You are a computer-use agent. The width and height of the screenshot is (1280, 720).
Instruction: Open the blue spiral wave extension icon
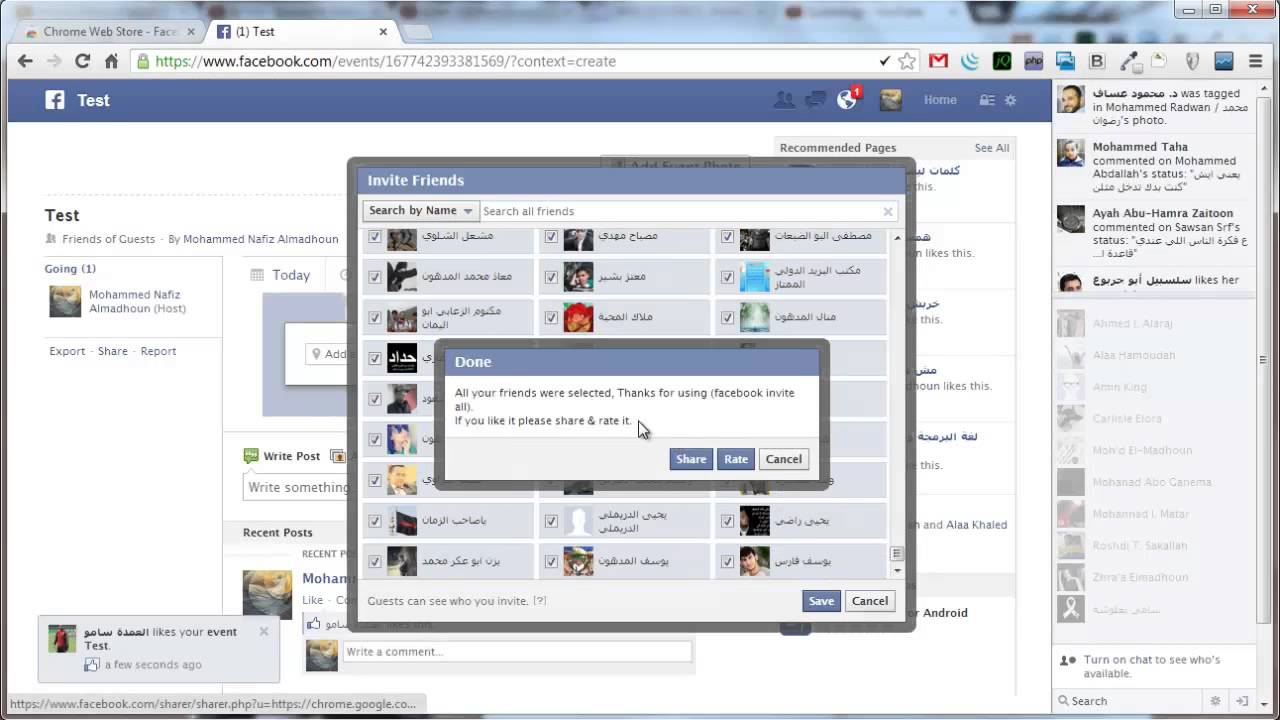click(969, 61)
